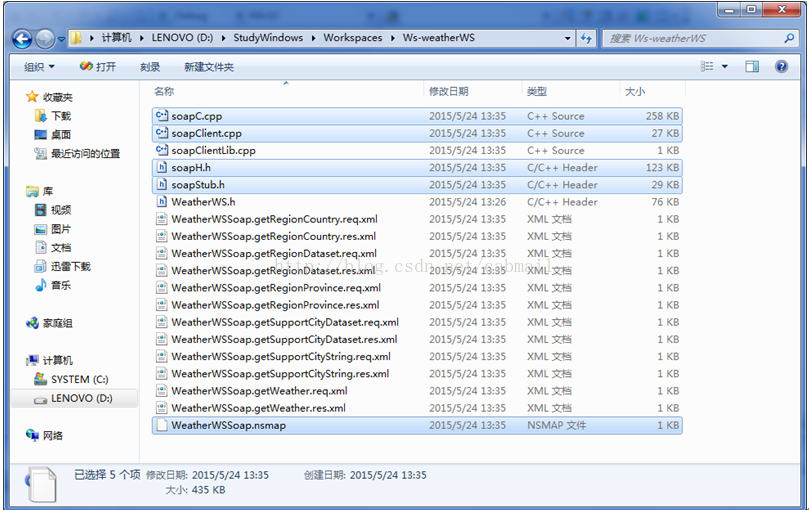The image size is (809, 510).
Task: Click the 打开 open button in toolbar
Action: 98,67
